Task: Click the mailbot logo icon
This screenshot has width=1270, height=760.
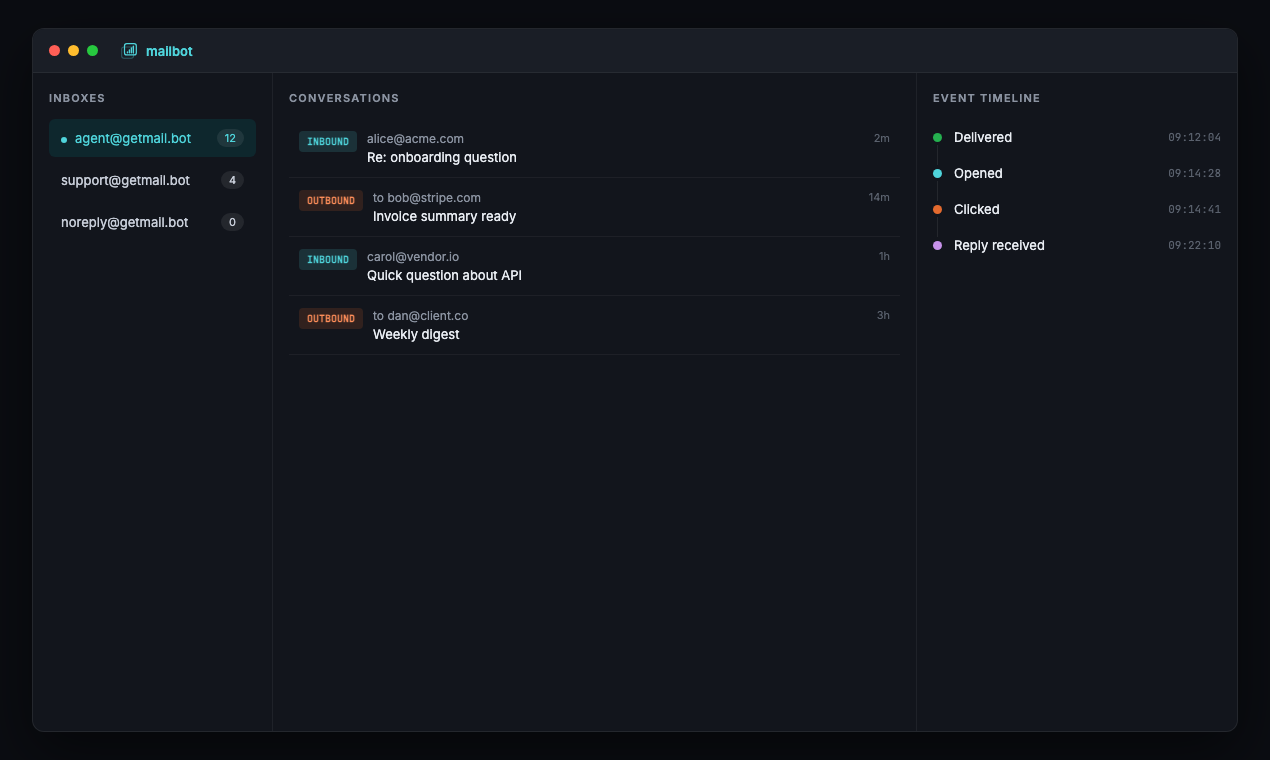Action: point(129,50)
